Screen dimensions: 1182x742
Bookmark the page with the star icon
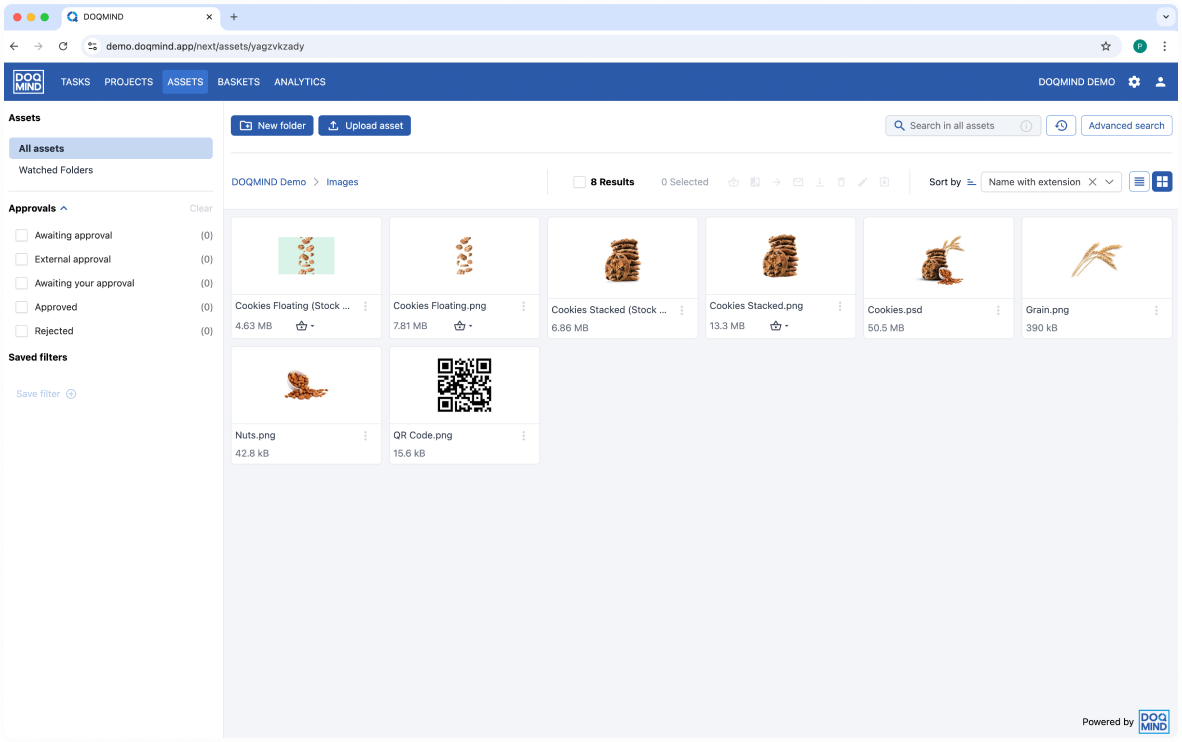(x=1106, y=46)
